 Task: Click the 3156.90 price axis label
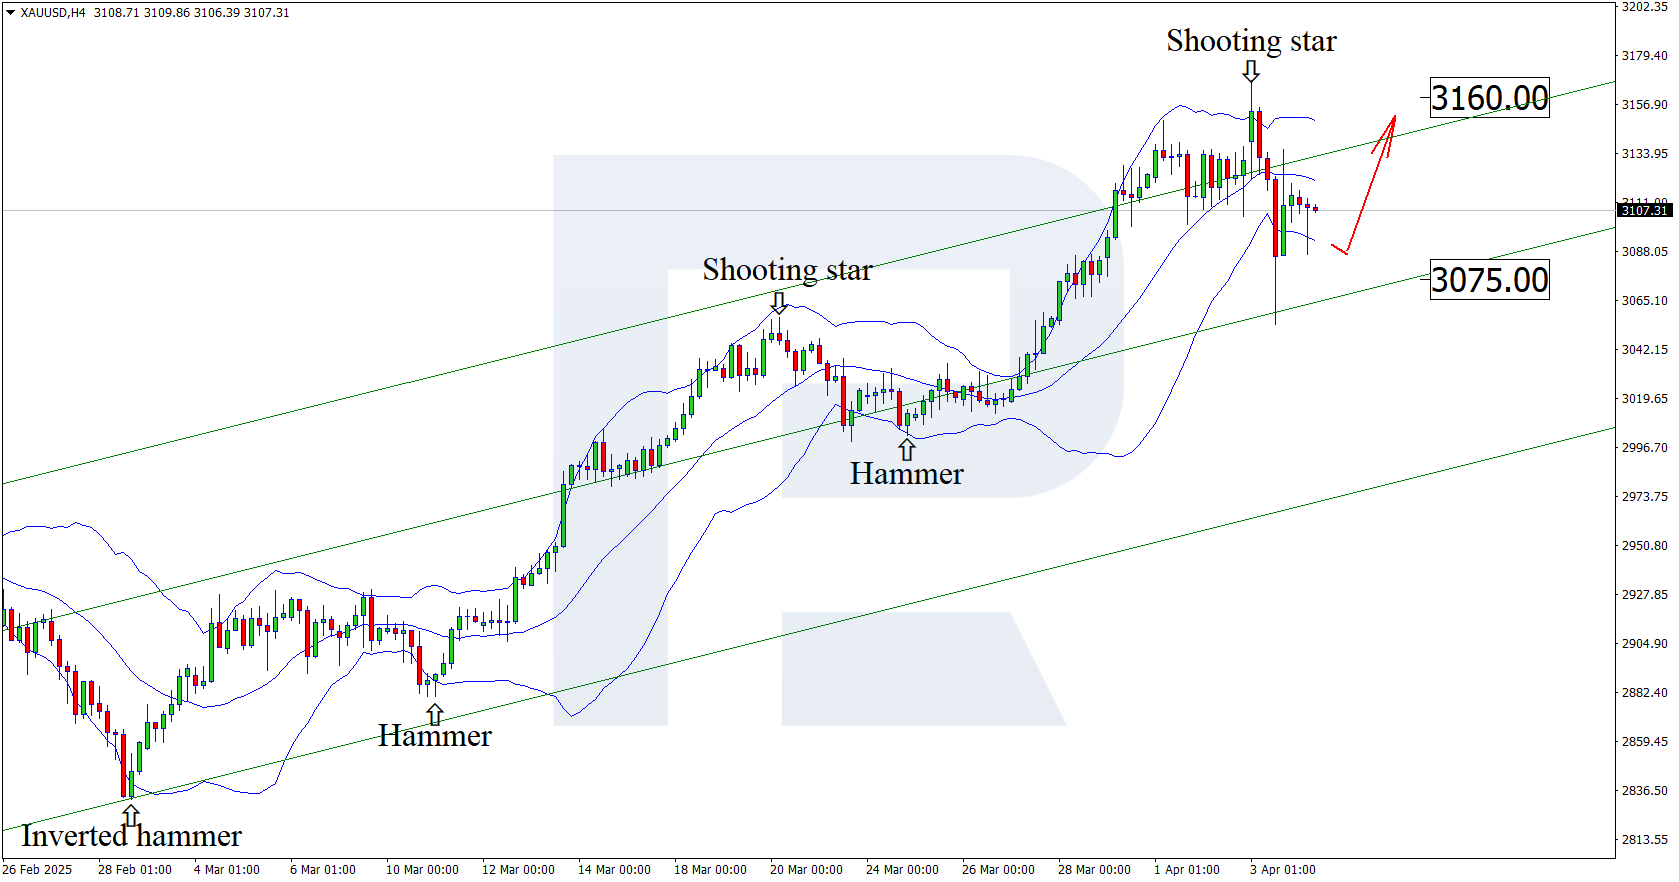(1645, 105)
